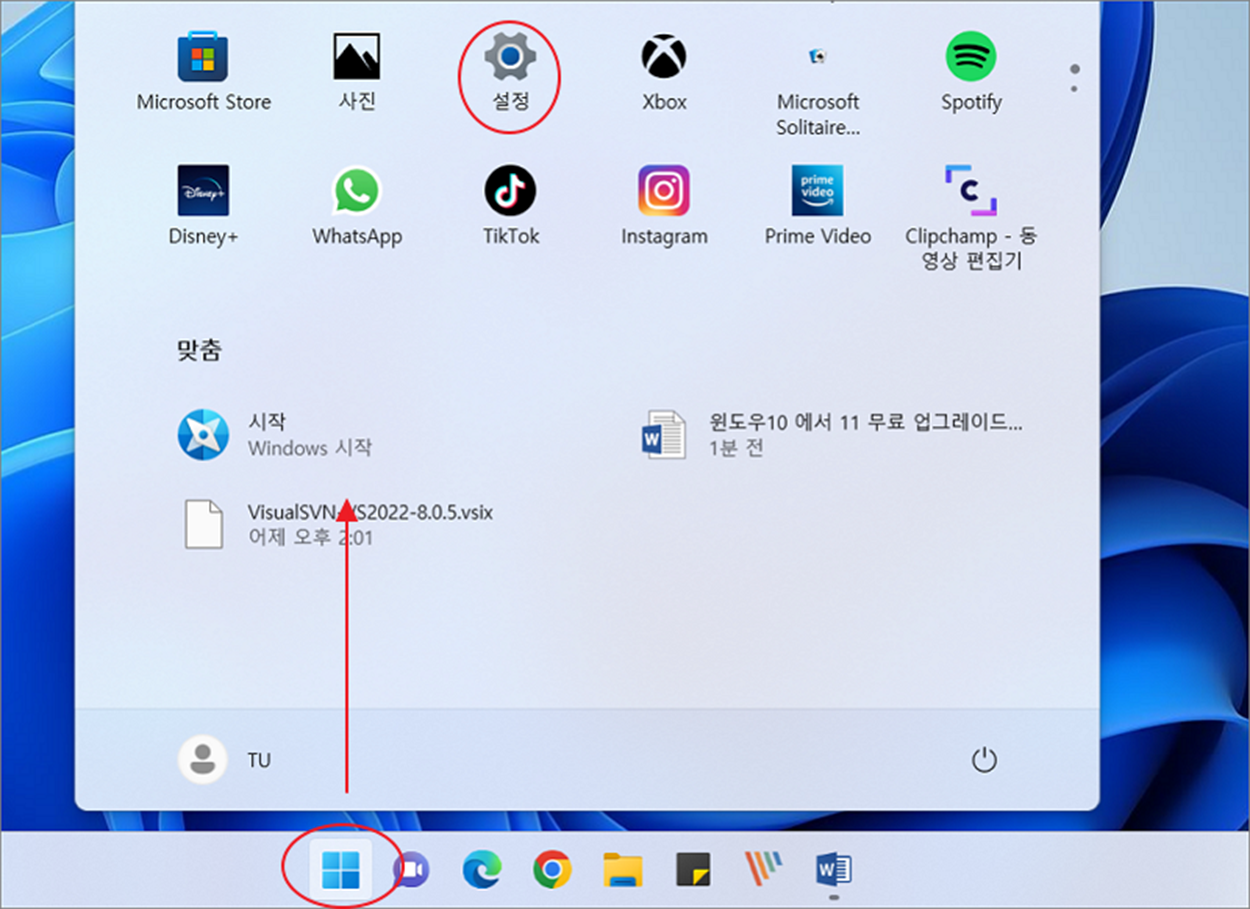Launch WhatsApp from pinned apps
Screen dimensions: 1250x909
357,206
